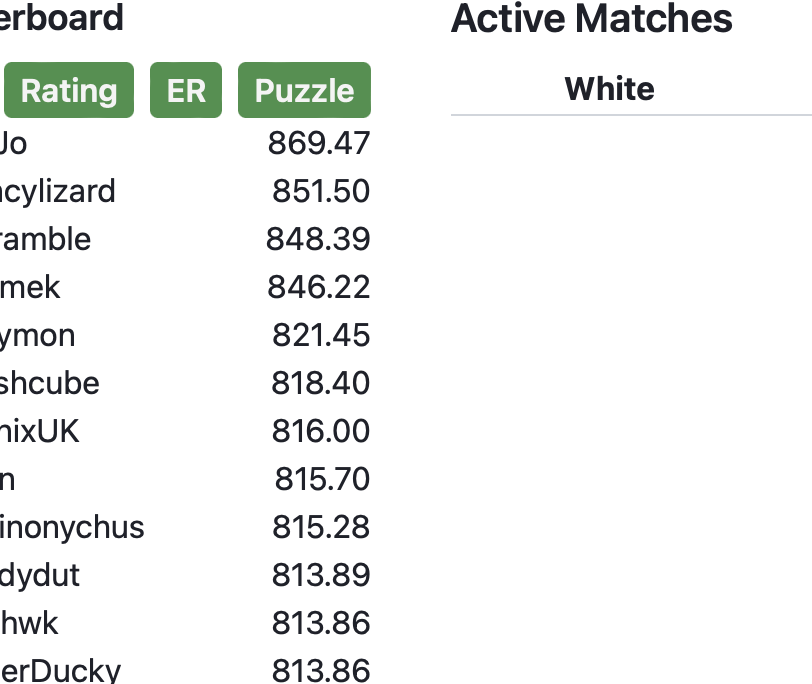
Task: Click the Active Matches heading
Action: tap(591, 19)
